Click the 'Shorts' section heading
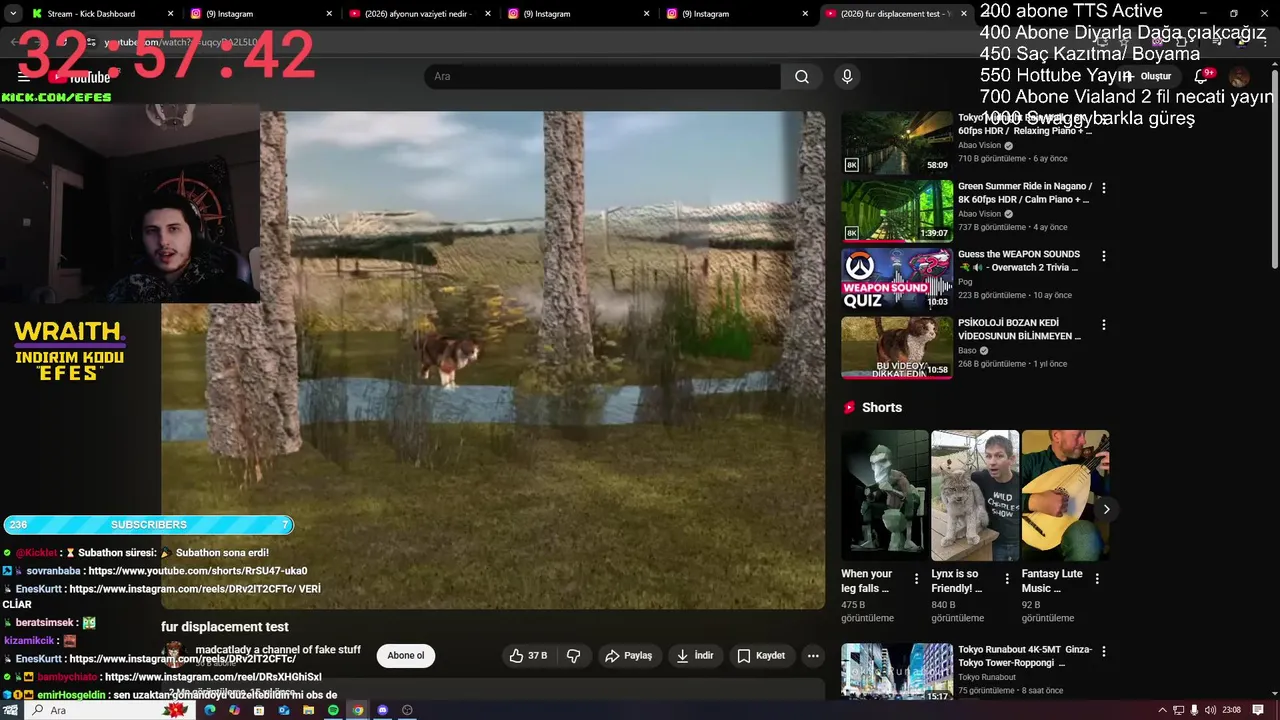The width and height of the screenshot is (1280, 720). click(881, 408)
